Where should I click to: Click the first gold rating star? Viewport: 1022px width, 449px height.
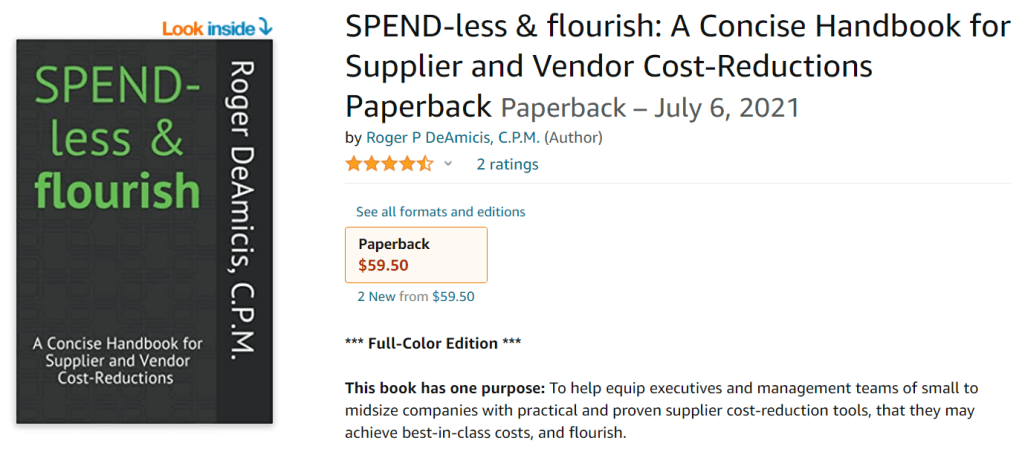[354, 164]
